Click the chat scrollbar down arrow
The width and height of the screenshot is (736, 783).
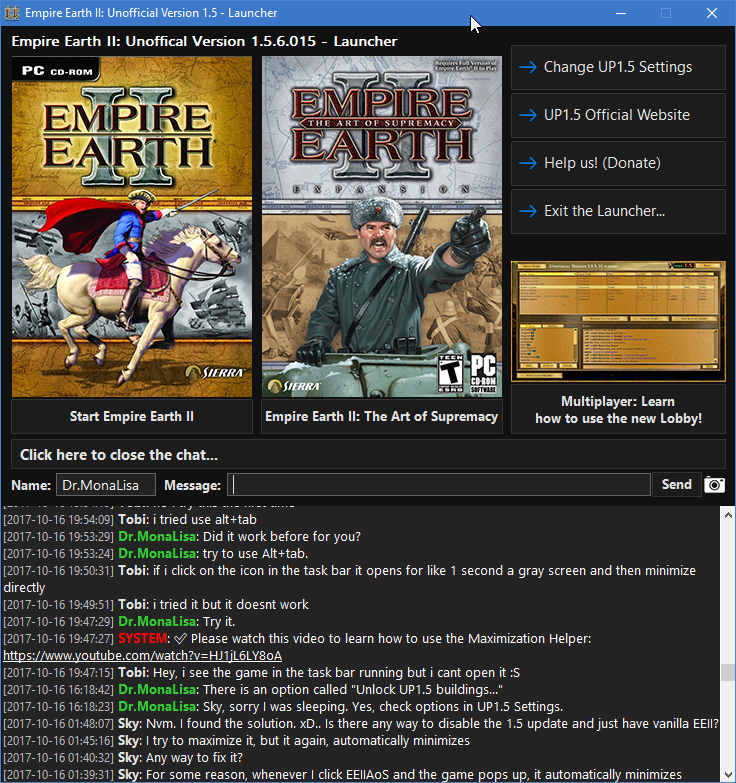(x=728, y=775)
